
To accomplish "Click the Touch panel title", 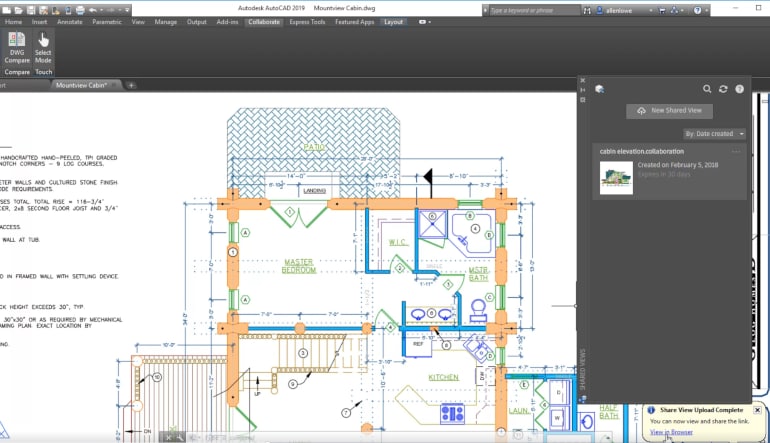I will click(43, 72).
